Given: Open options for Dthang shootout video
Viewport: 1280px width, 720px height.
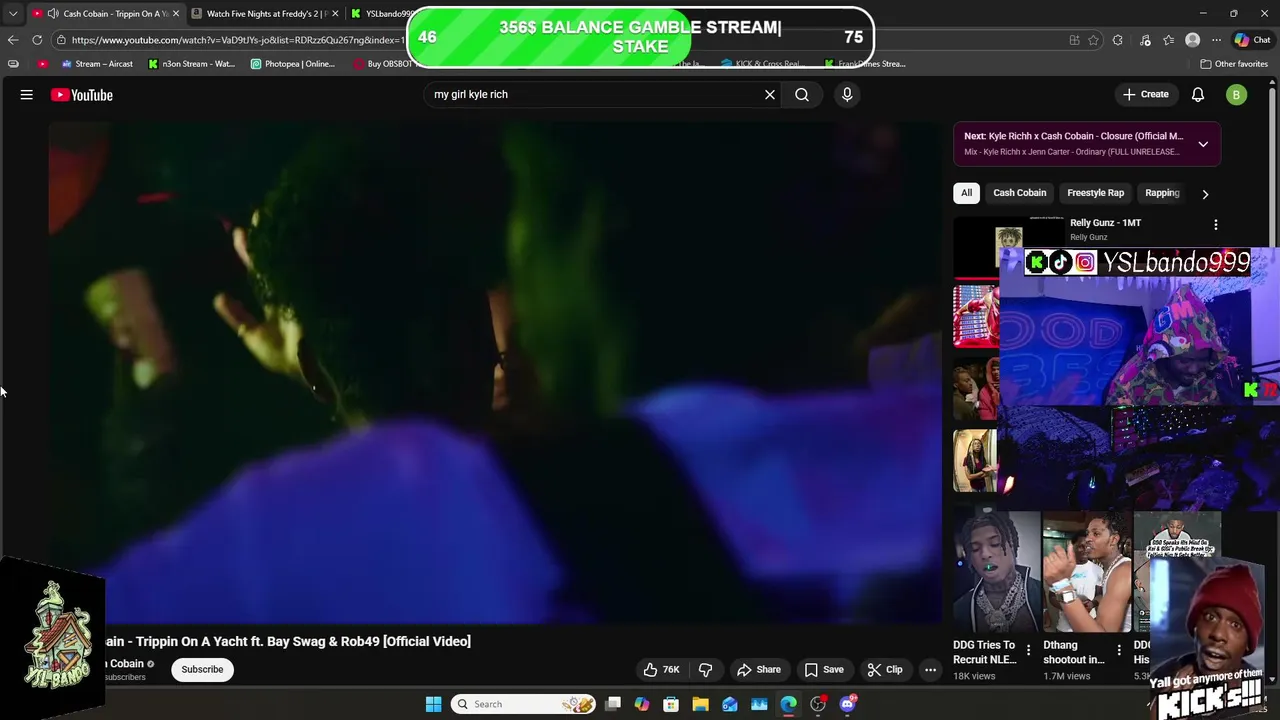Looking at the screenshot, I should pos(1119,650).
